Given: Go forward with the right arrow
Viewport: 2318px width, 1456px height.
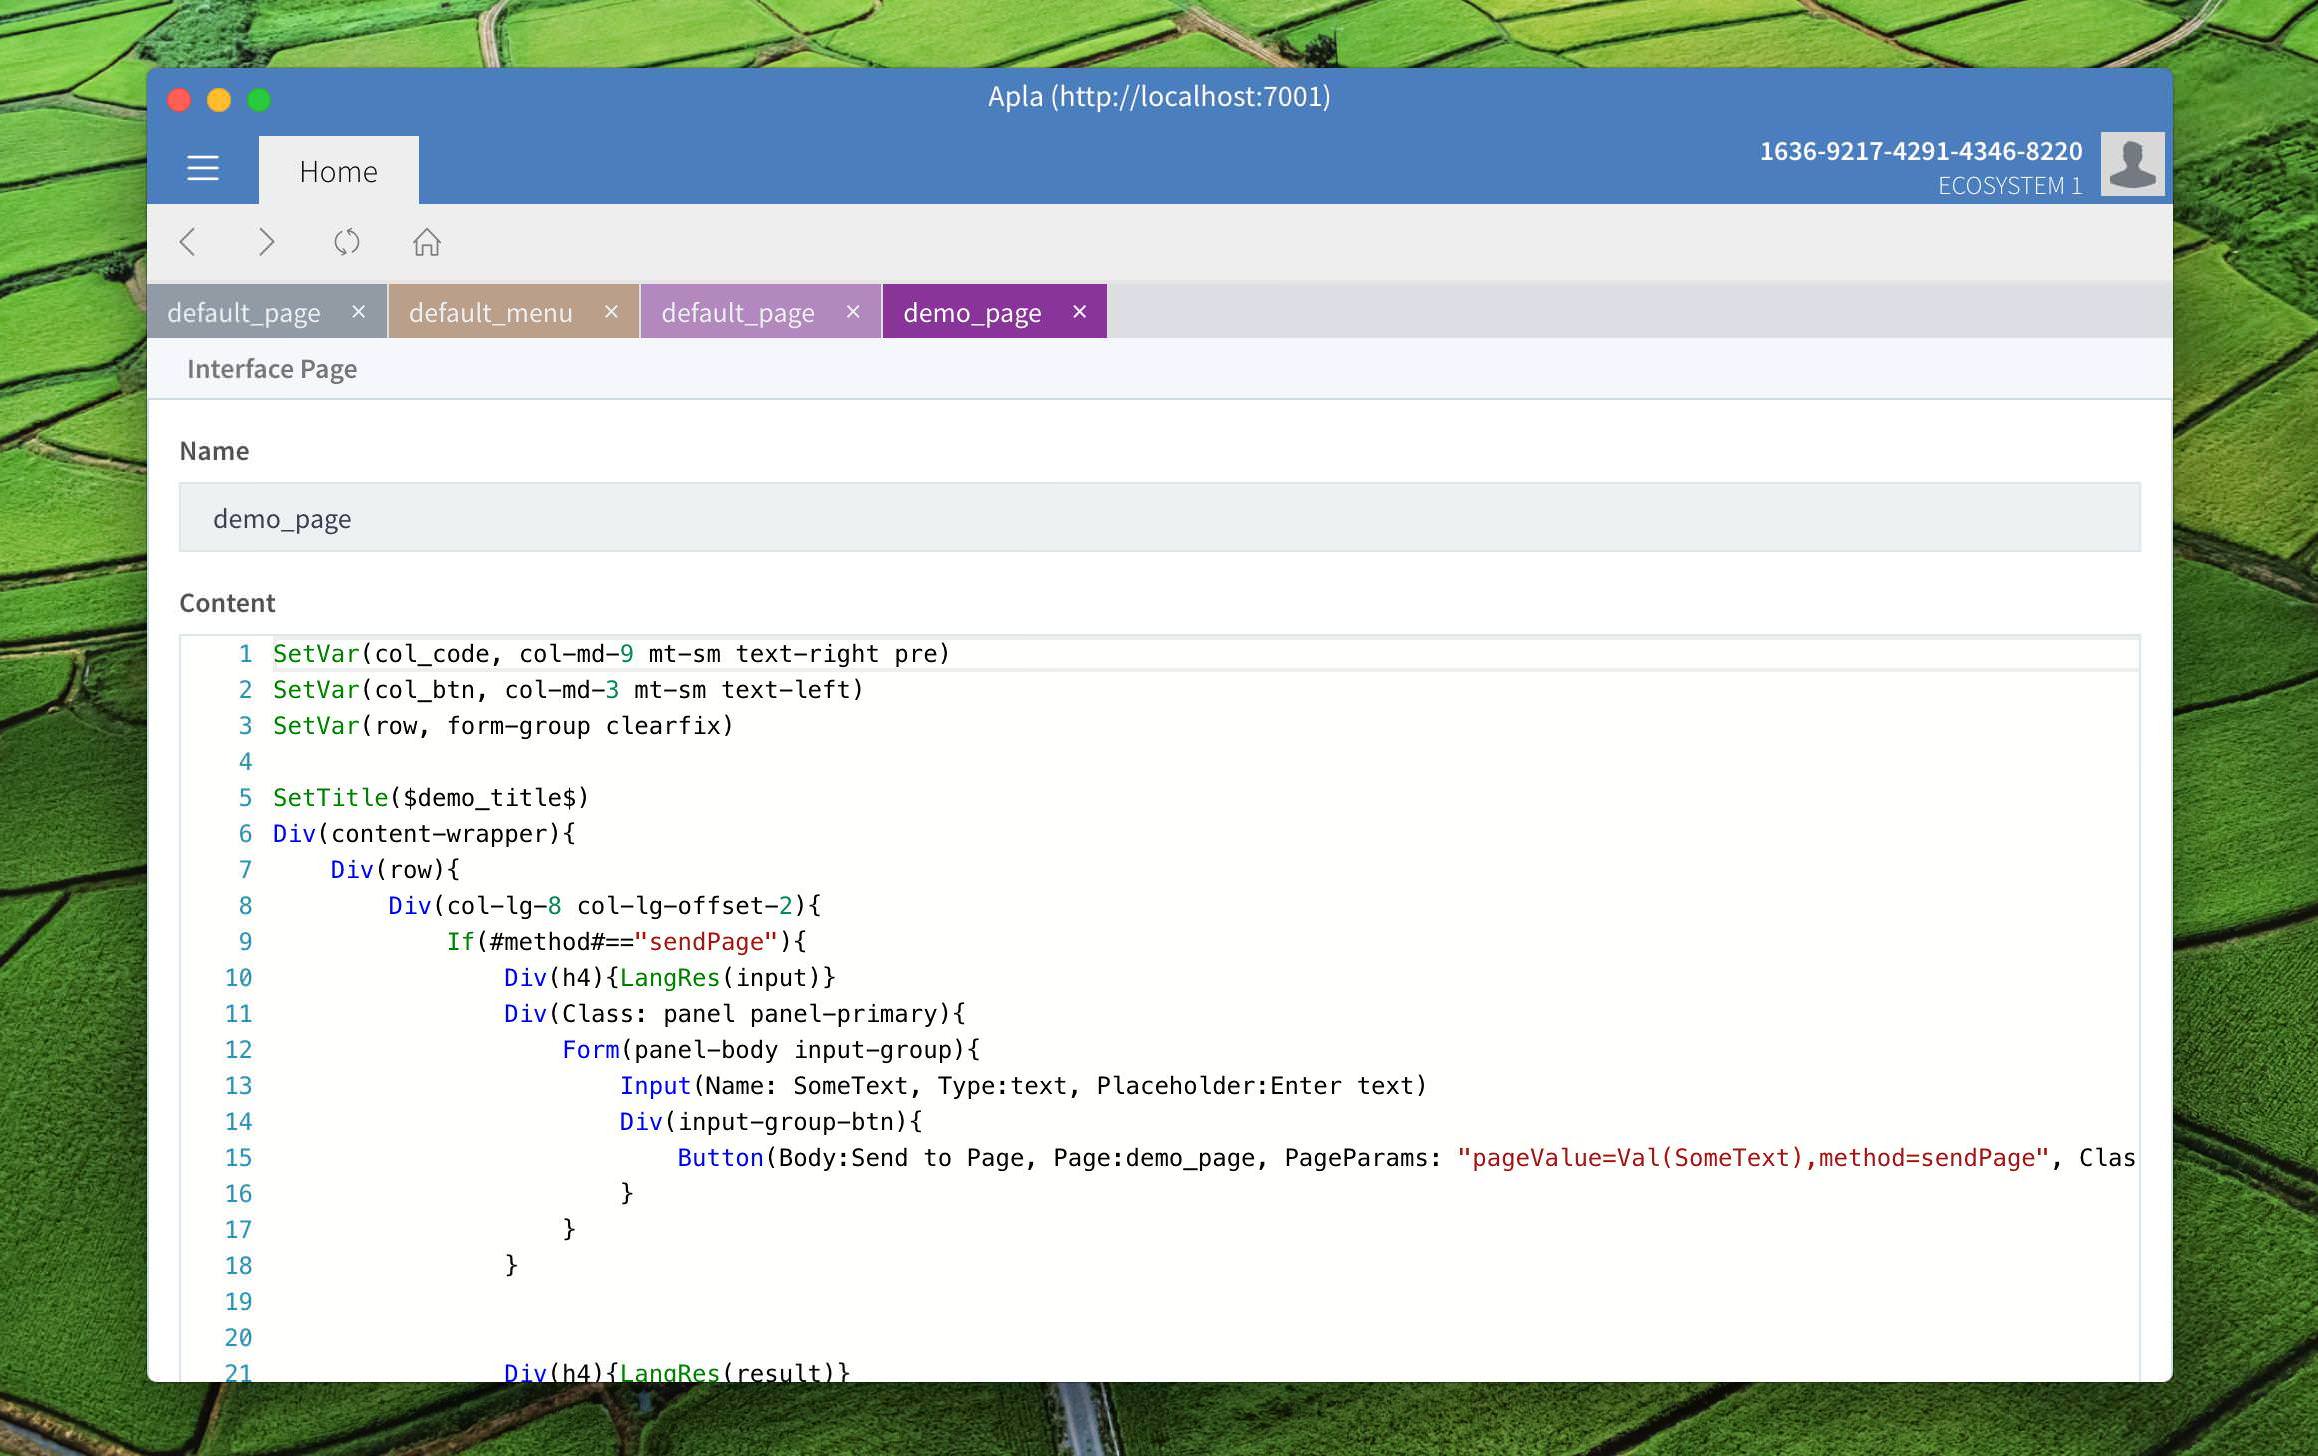Looking at the screenshot, I should 266,242.
